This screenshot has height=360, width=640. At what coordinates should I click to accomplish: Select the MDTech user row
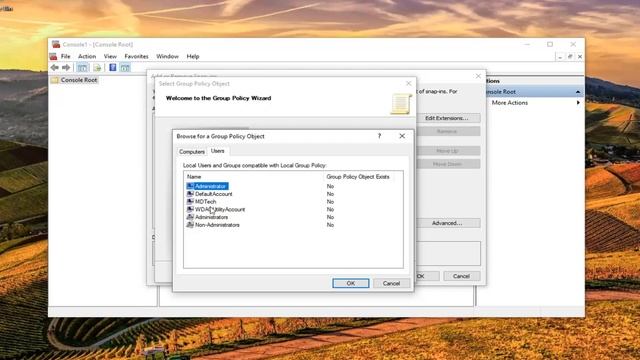click(x=293, y=202)
